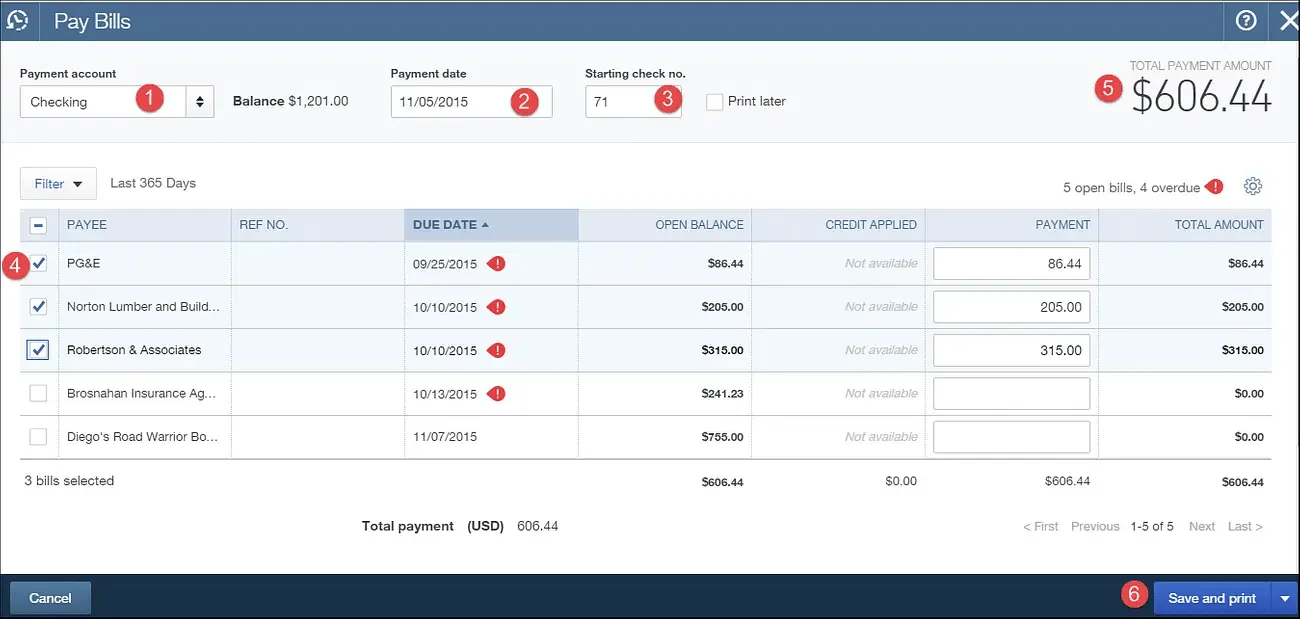The width and height of the screenshot is (1300, 619).
Task: Go to the Next page of bills
Action: (1202, 526)
